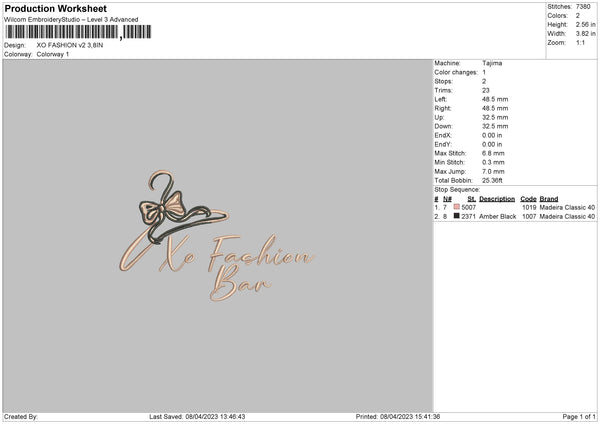The image size is (600, 424).
Task: Click the Width value 3.82 in
Action: tap(585, 34)
